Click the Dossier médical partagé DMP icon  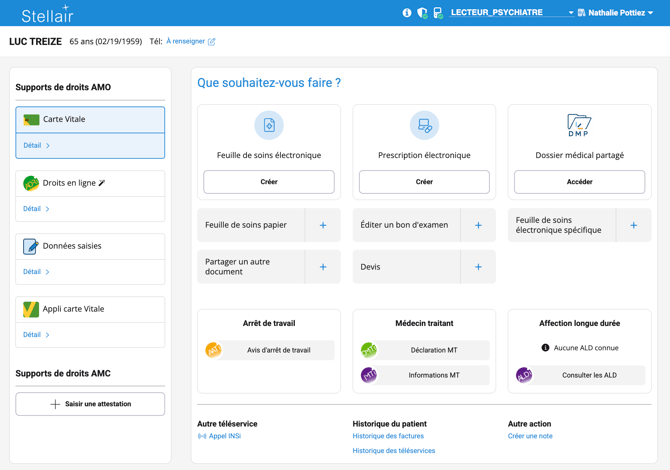579,125
